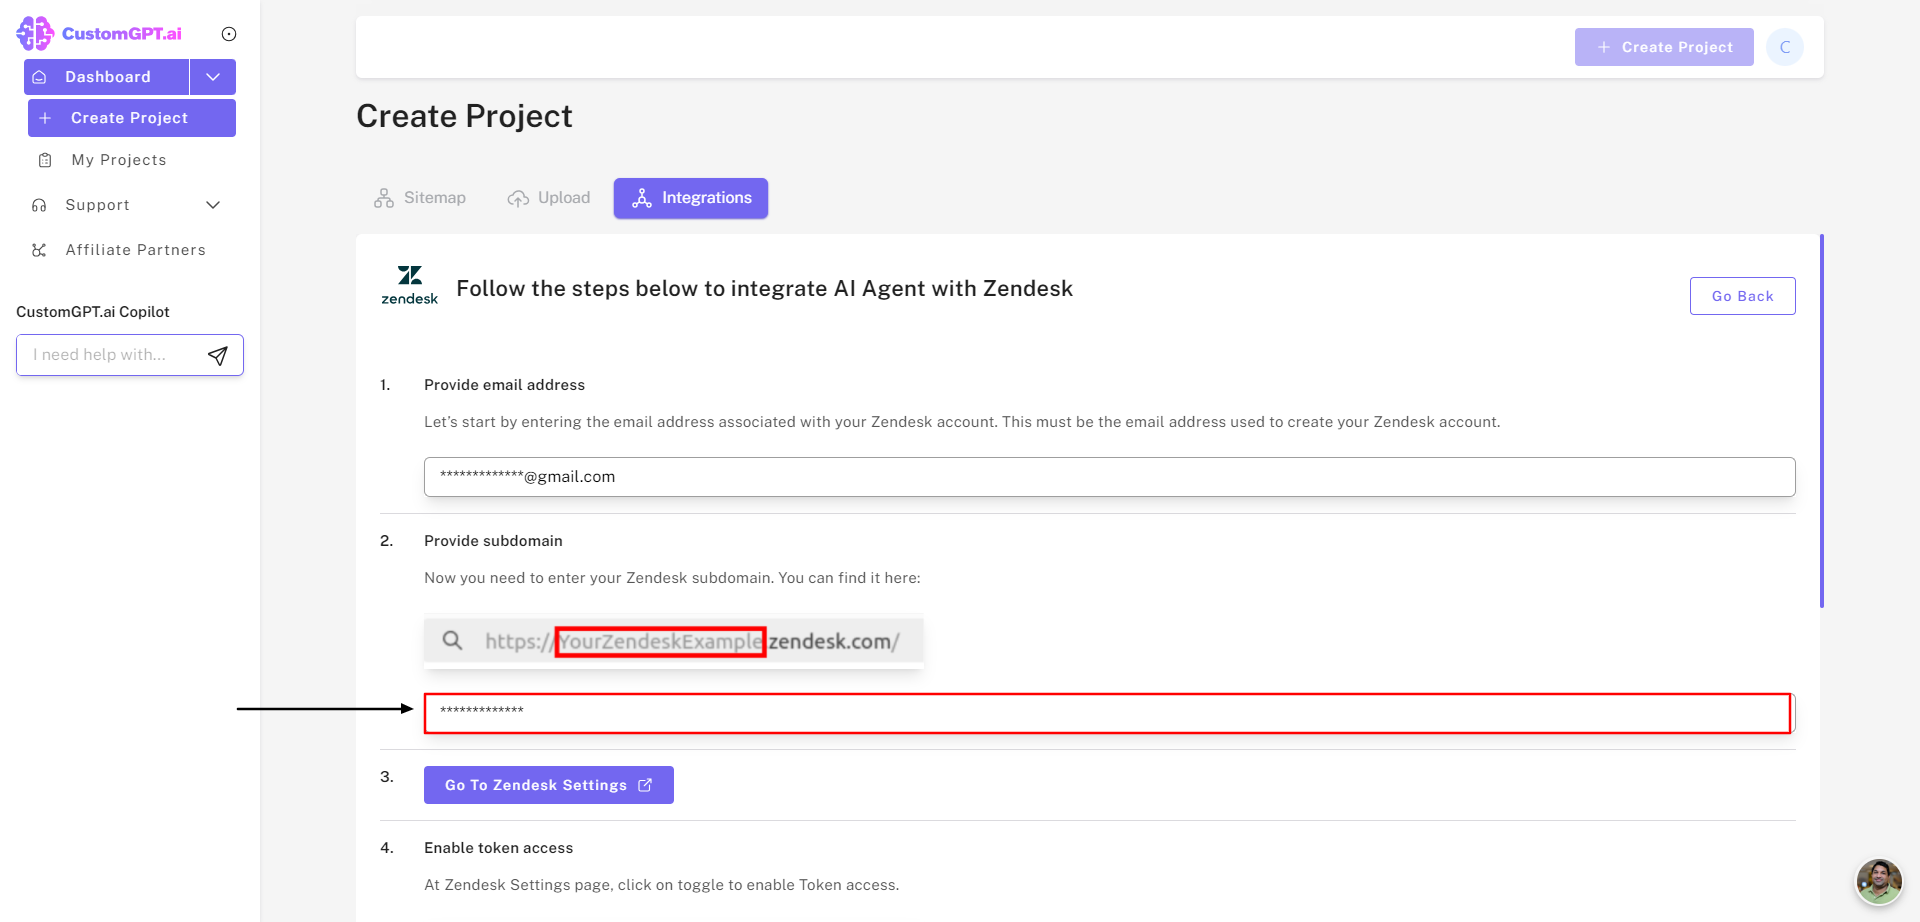This screenshot has height=922, width=1920.
Task: Click the CustomGPT.ai brain logo
Action: coord(35,33)
